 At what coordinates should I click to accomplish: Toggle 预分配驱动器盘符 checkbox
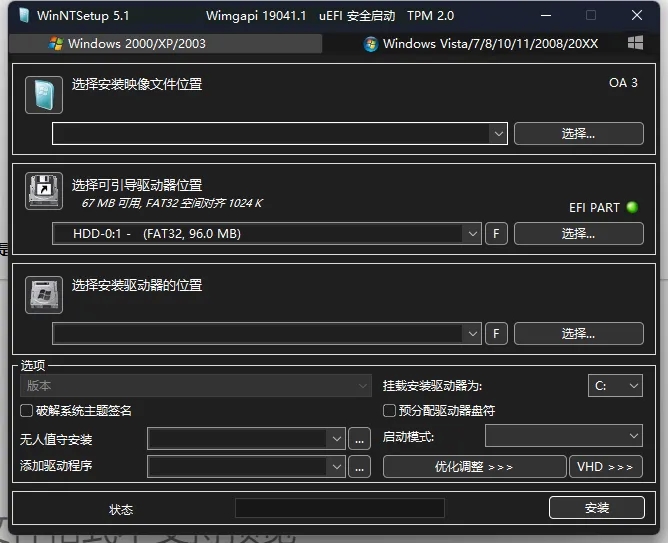tap(389, 411)
